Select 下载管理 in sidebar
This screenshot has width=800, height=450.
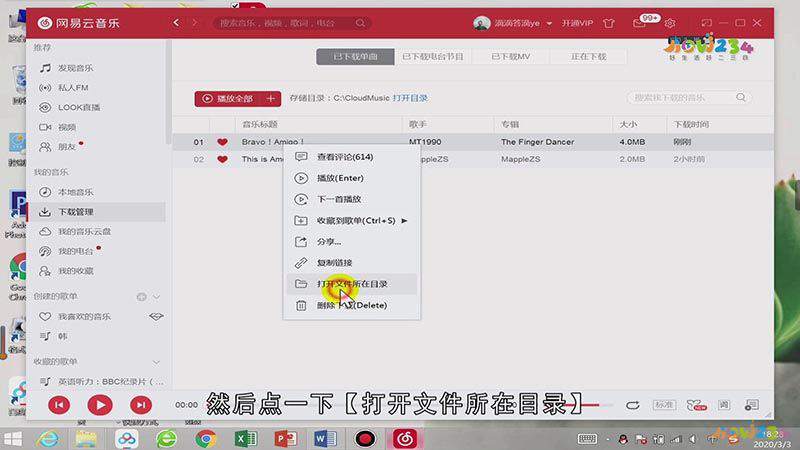coord(75,212)
